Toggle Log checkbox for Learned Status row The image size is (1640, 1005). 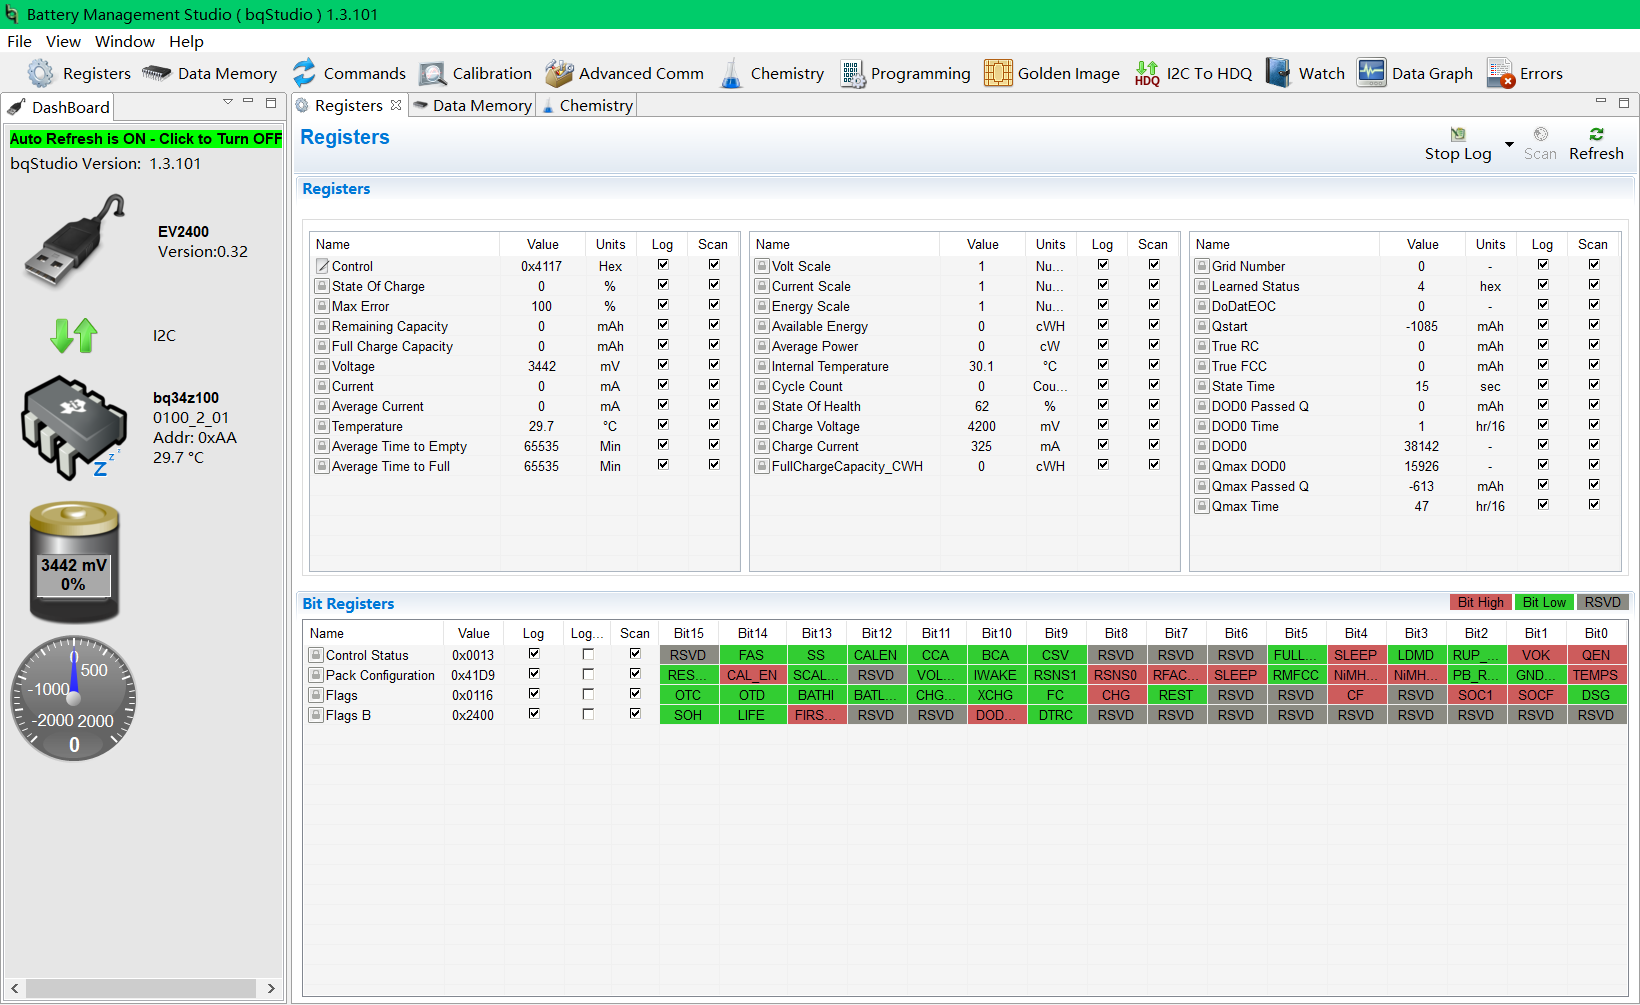1543,285
